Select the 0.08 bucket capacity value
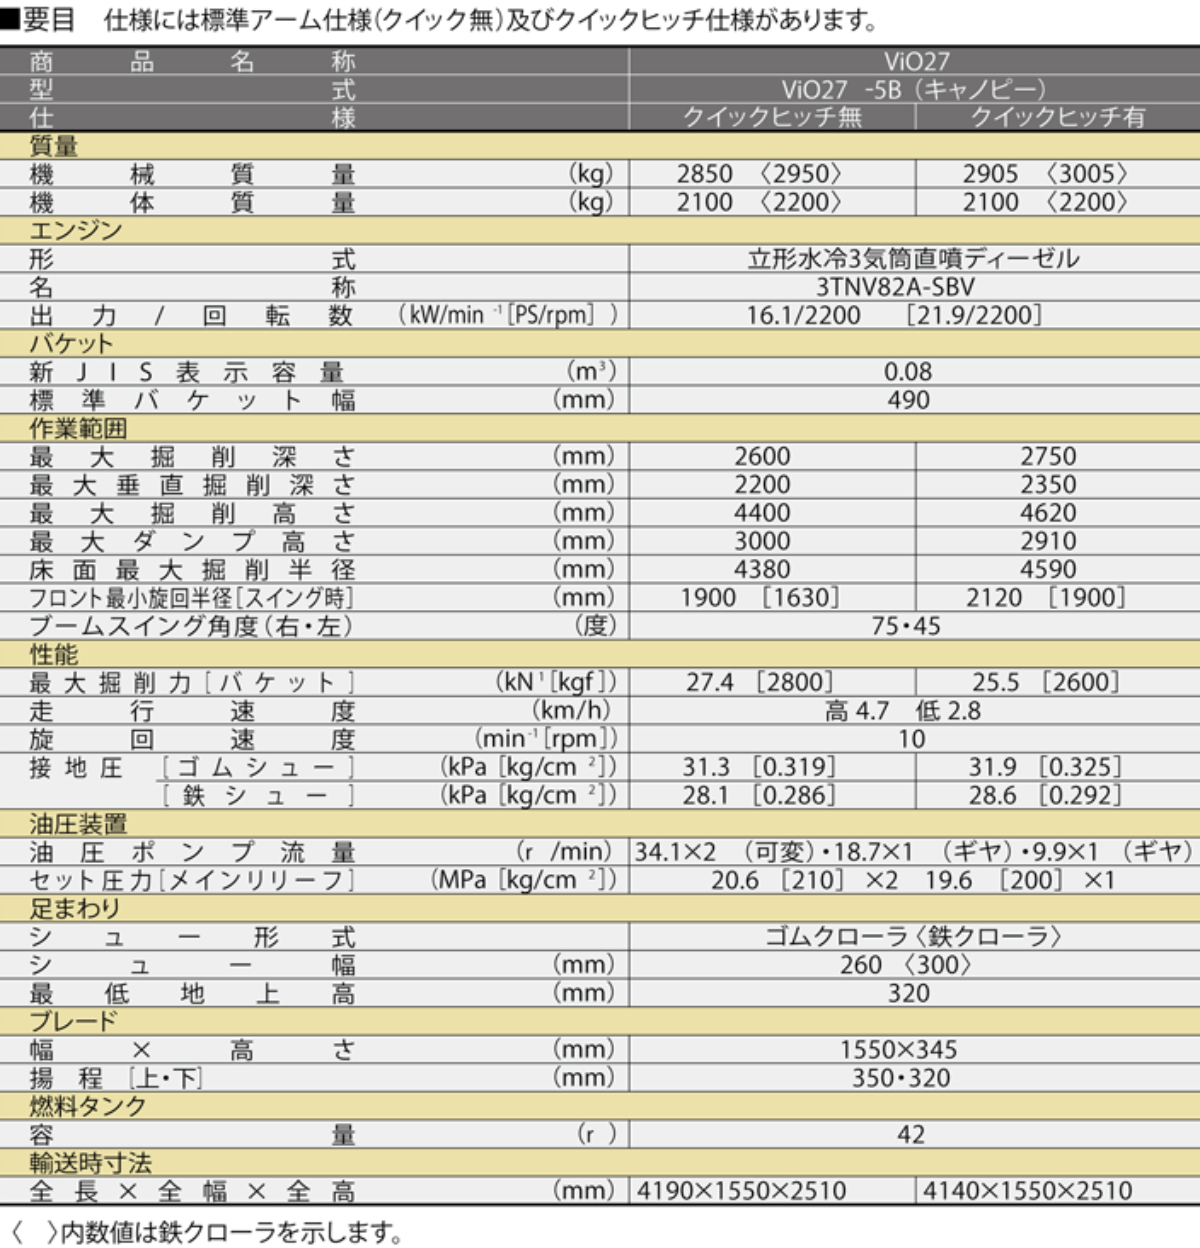 click(x=907, y=372)
